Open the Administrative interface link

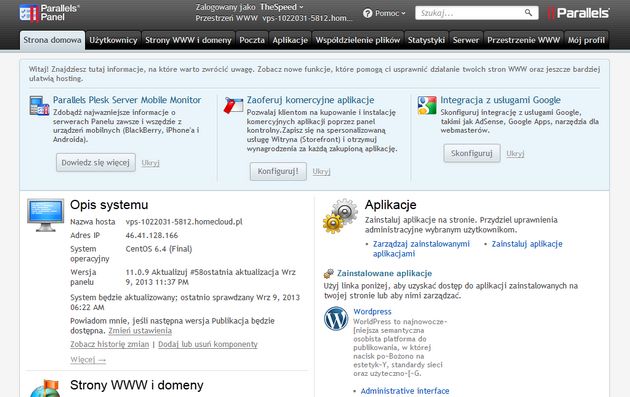tap(405, 391)
